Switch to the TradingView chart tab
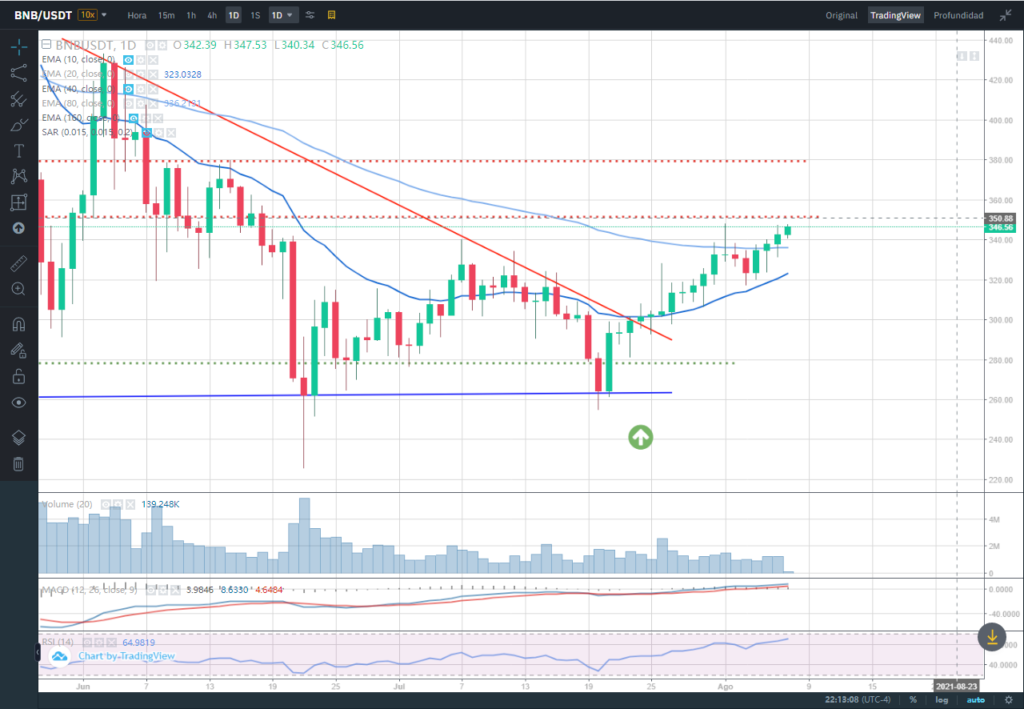The width and height of the screenshot is (1024, 709). 895,15
